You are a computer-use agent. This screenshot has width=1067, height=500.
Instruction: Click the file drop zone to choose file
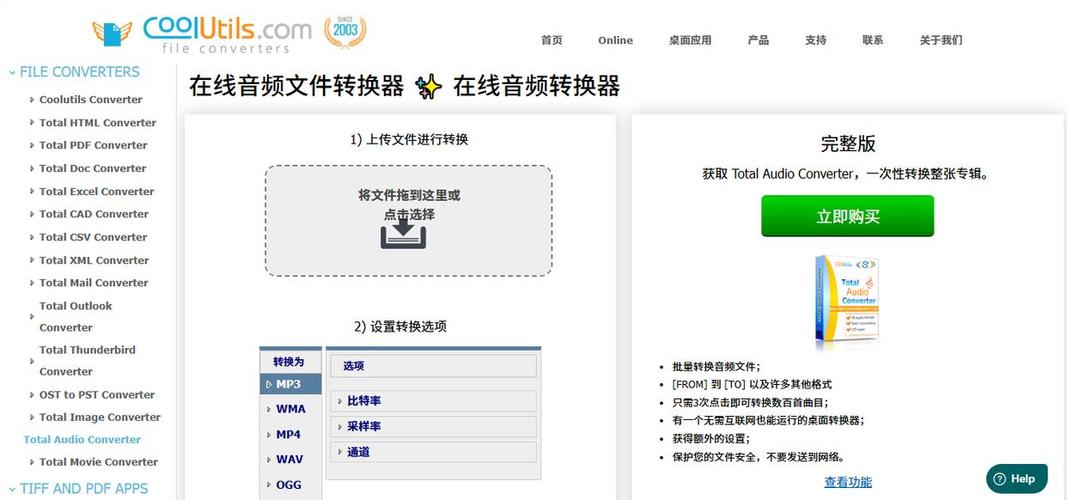[408, 220]
